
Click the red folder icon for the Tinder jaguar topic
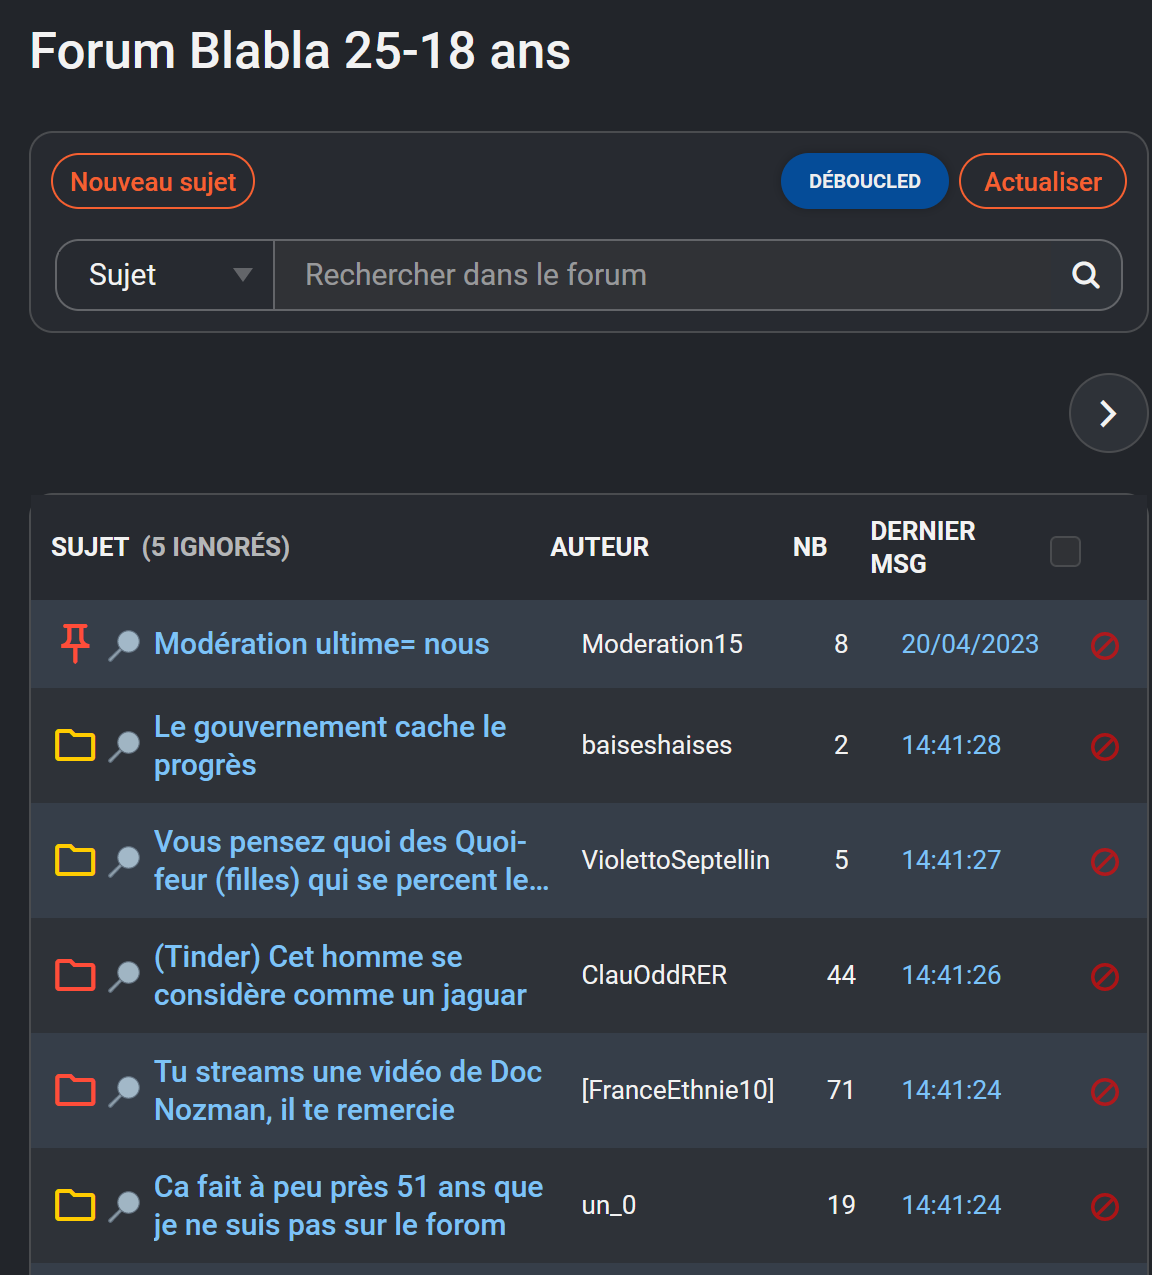pos(75,975)
